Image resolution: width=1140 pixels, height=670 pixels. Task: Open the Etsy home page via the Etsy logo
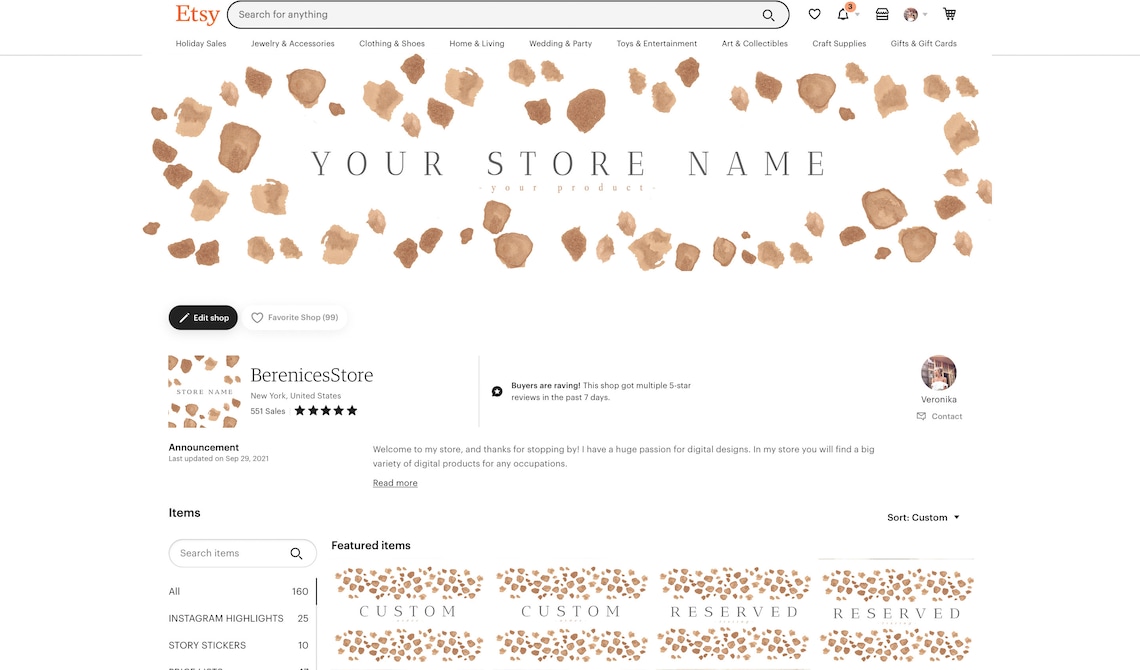197,14
